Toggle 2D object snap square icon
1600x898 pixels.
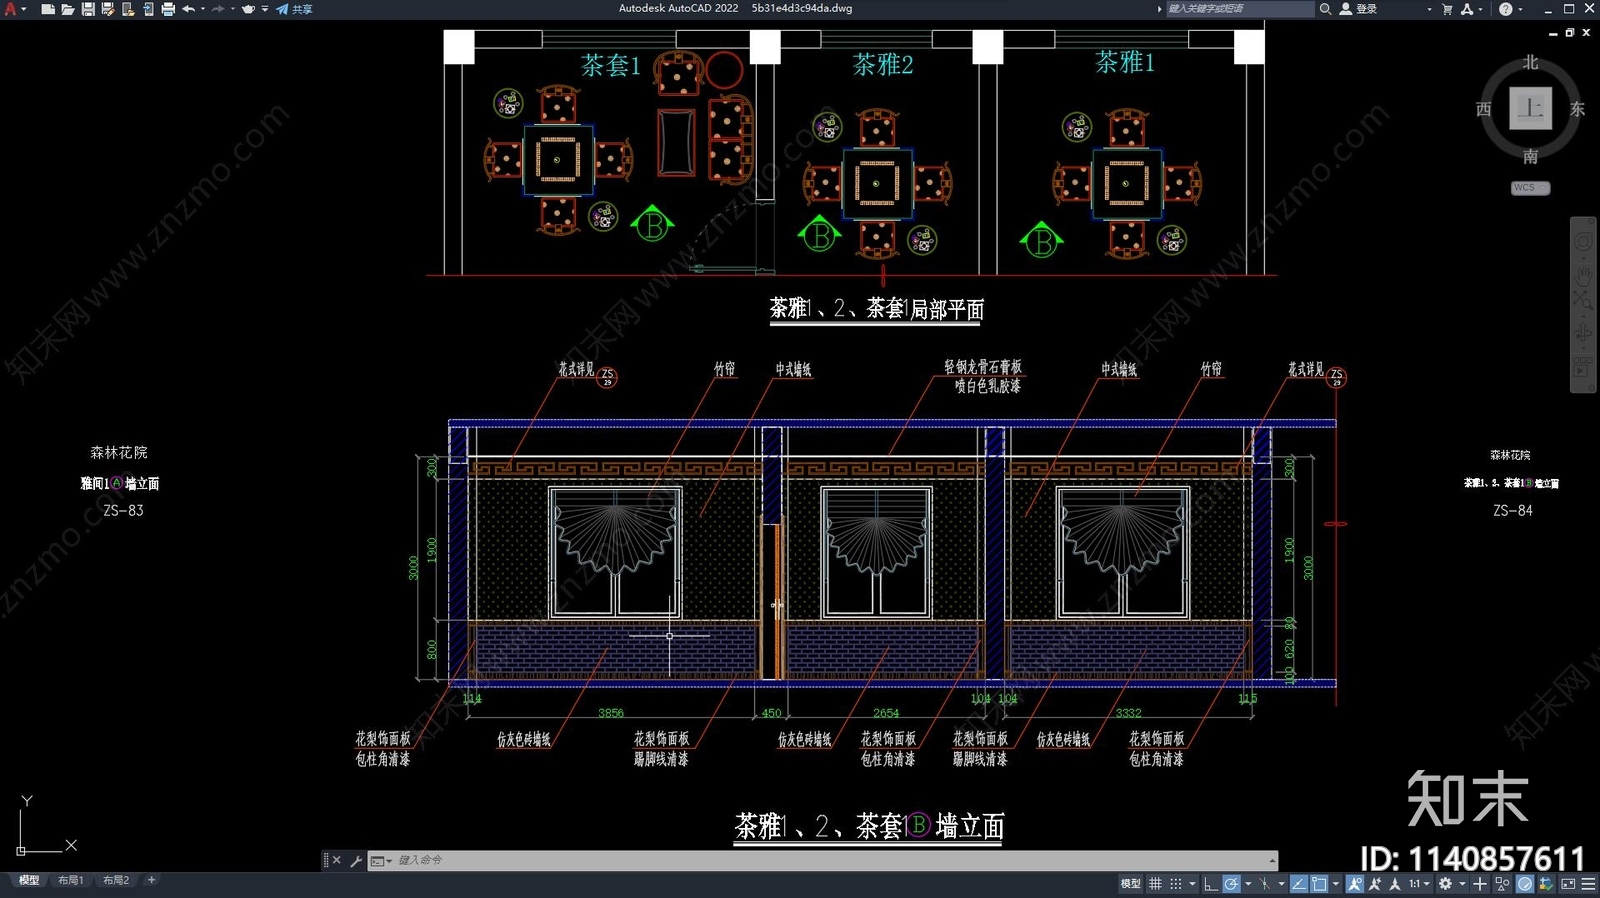click(1319, 884)
